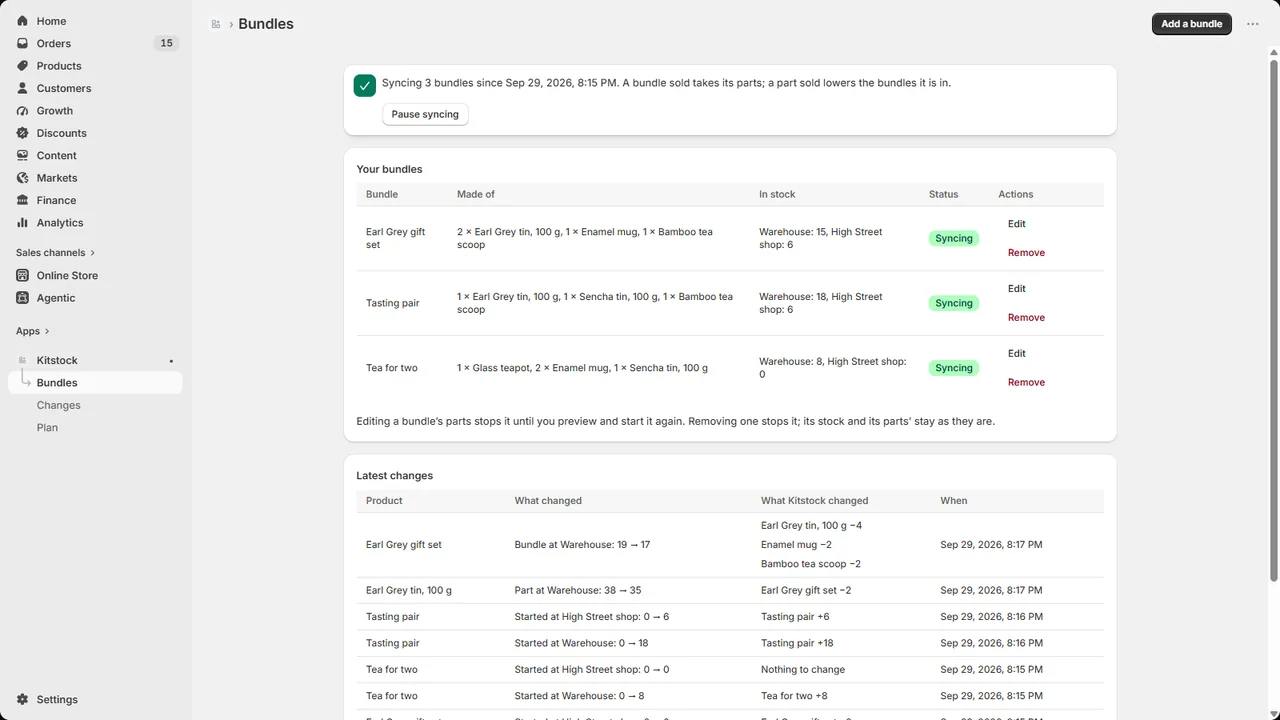Screen dimensions: 1280x720
Task: Click the Online Store storefront icon
Action: (22, 275)
